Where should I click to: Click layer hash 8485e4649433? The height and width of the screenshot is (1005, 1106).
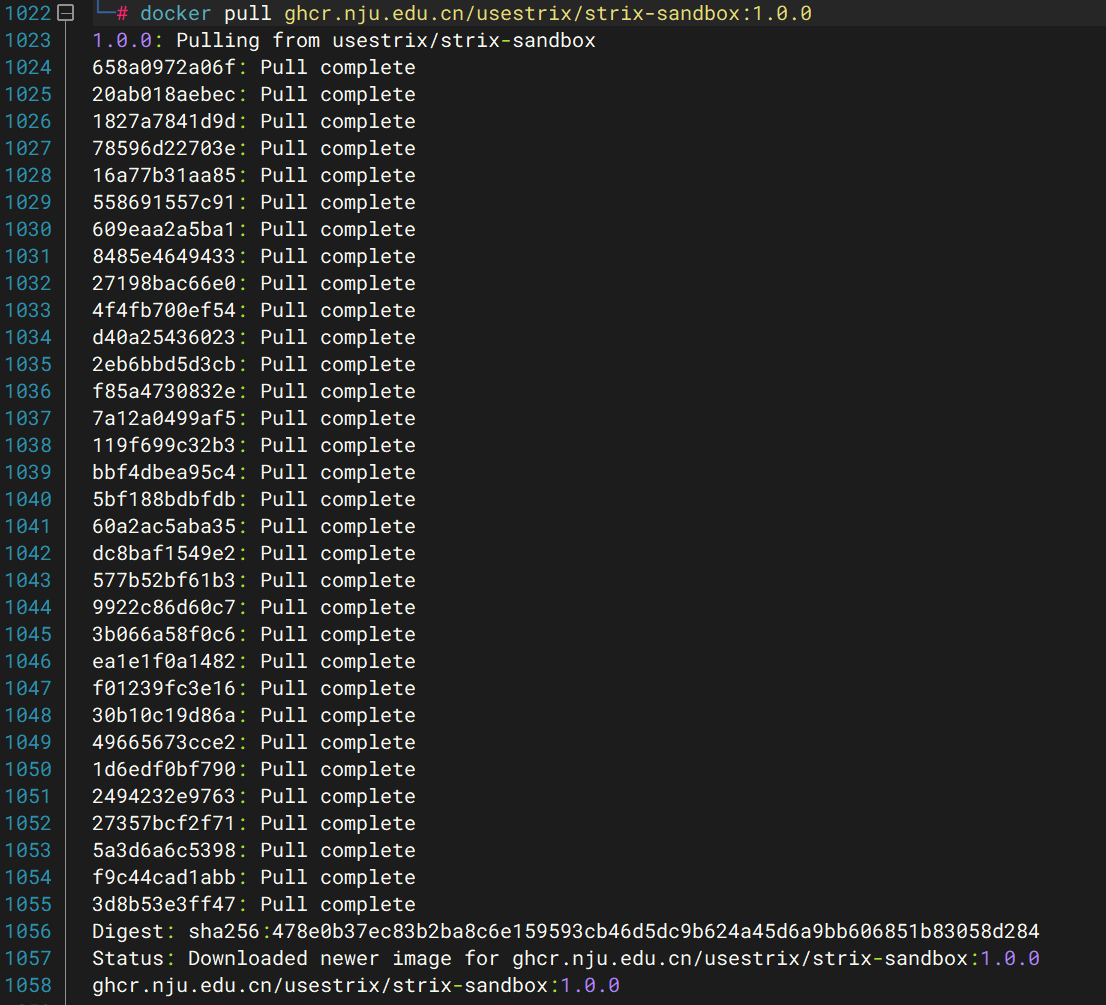164,257
